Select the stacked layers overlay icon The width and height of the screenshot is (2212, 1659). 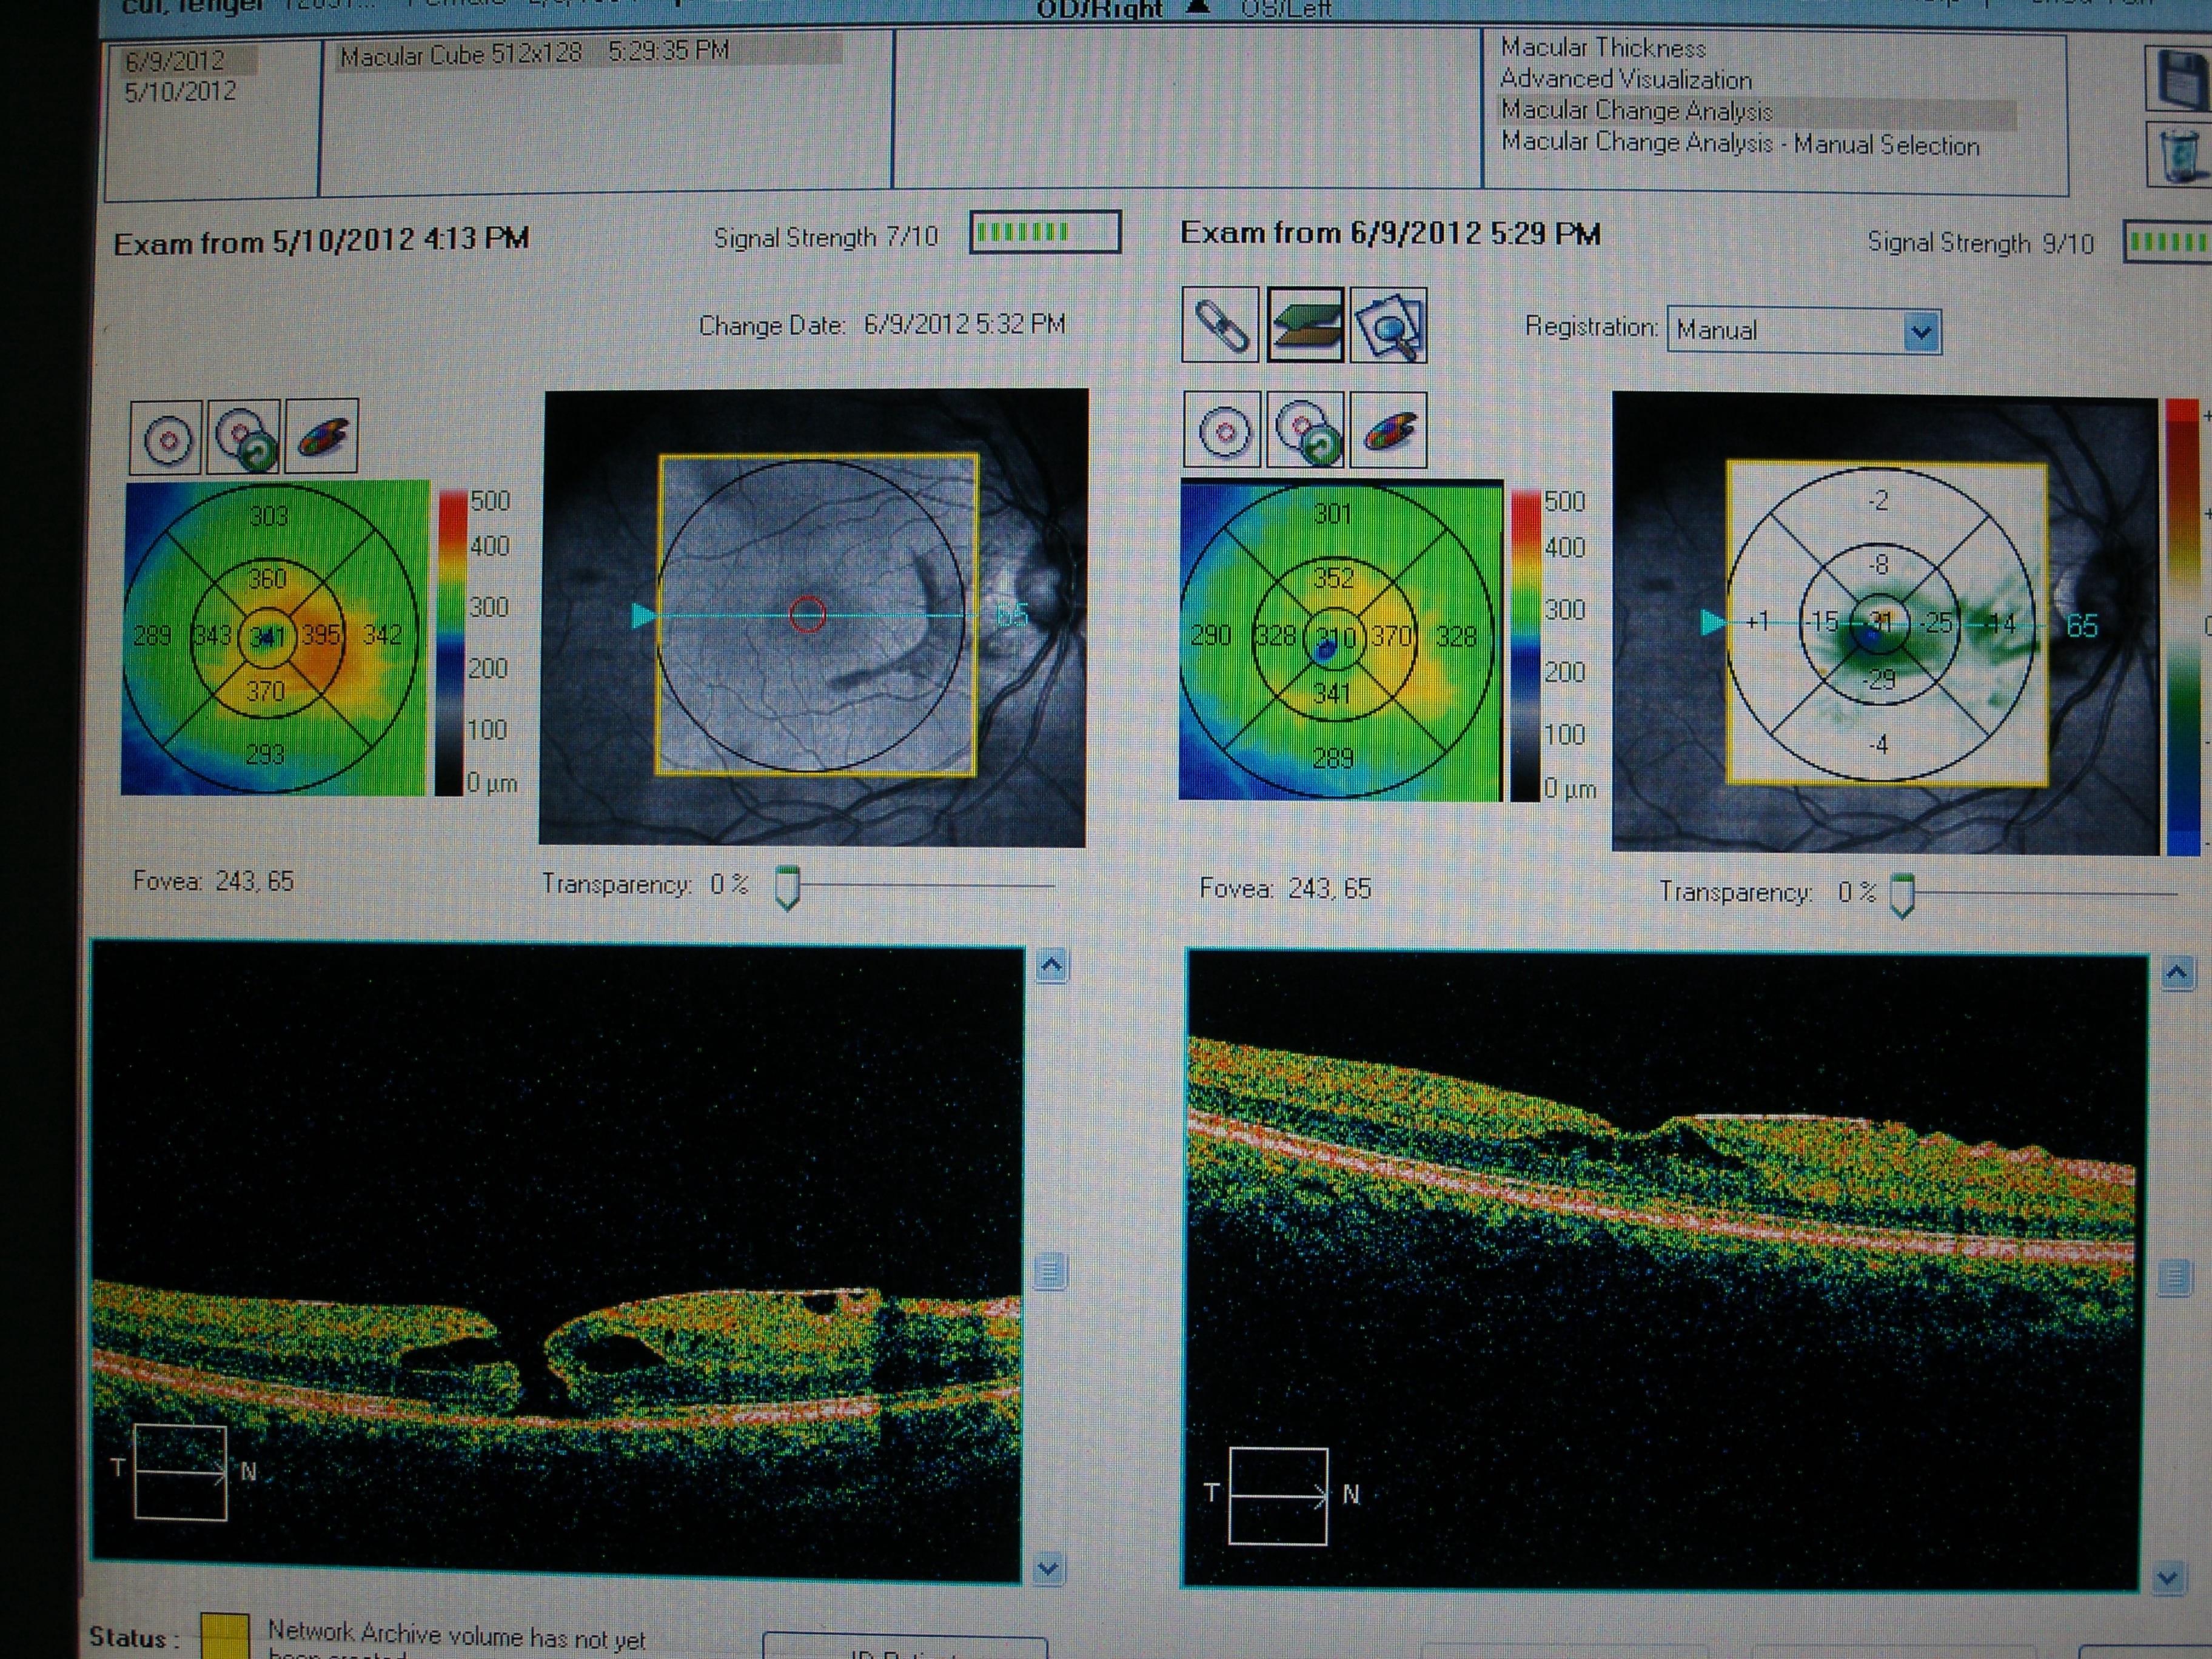pos(1305,325)
